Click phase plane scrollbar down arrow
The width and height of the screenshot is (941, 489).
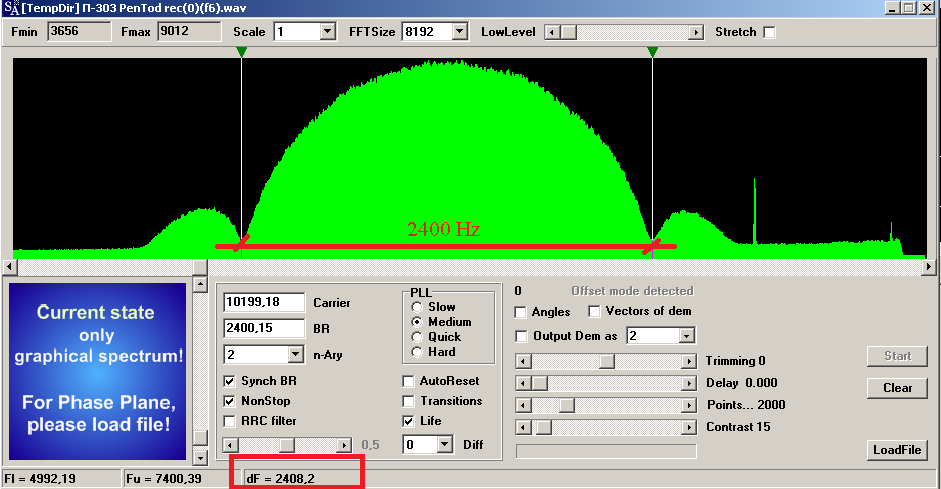point(200,458)
